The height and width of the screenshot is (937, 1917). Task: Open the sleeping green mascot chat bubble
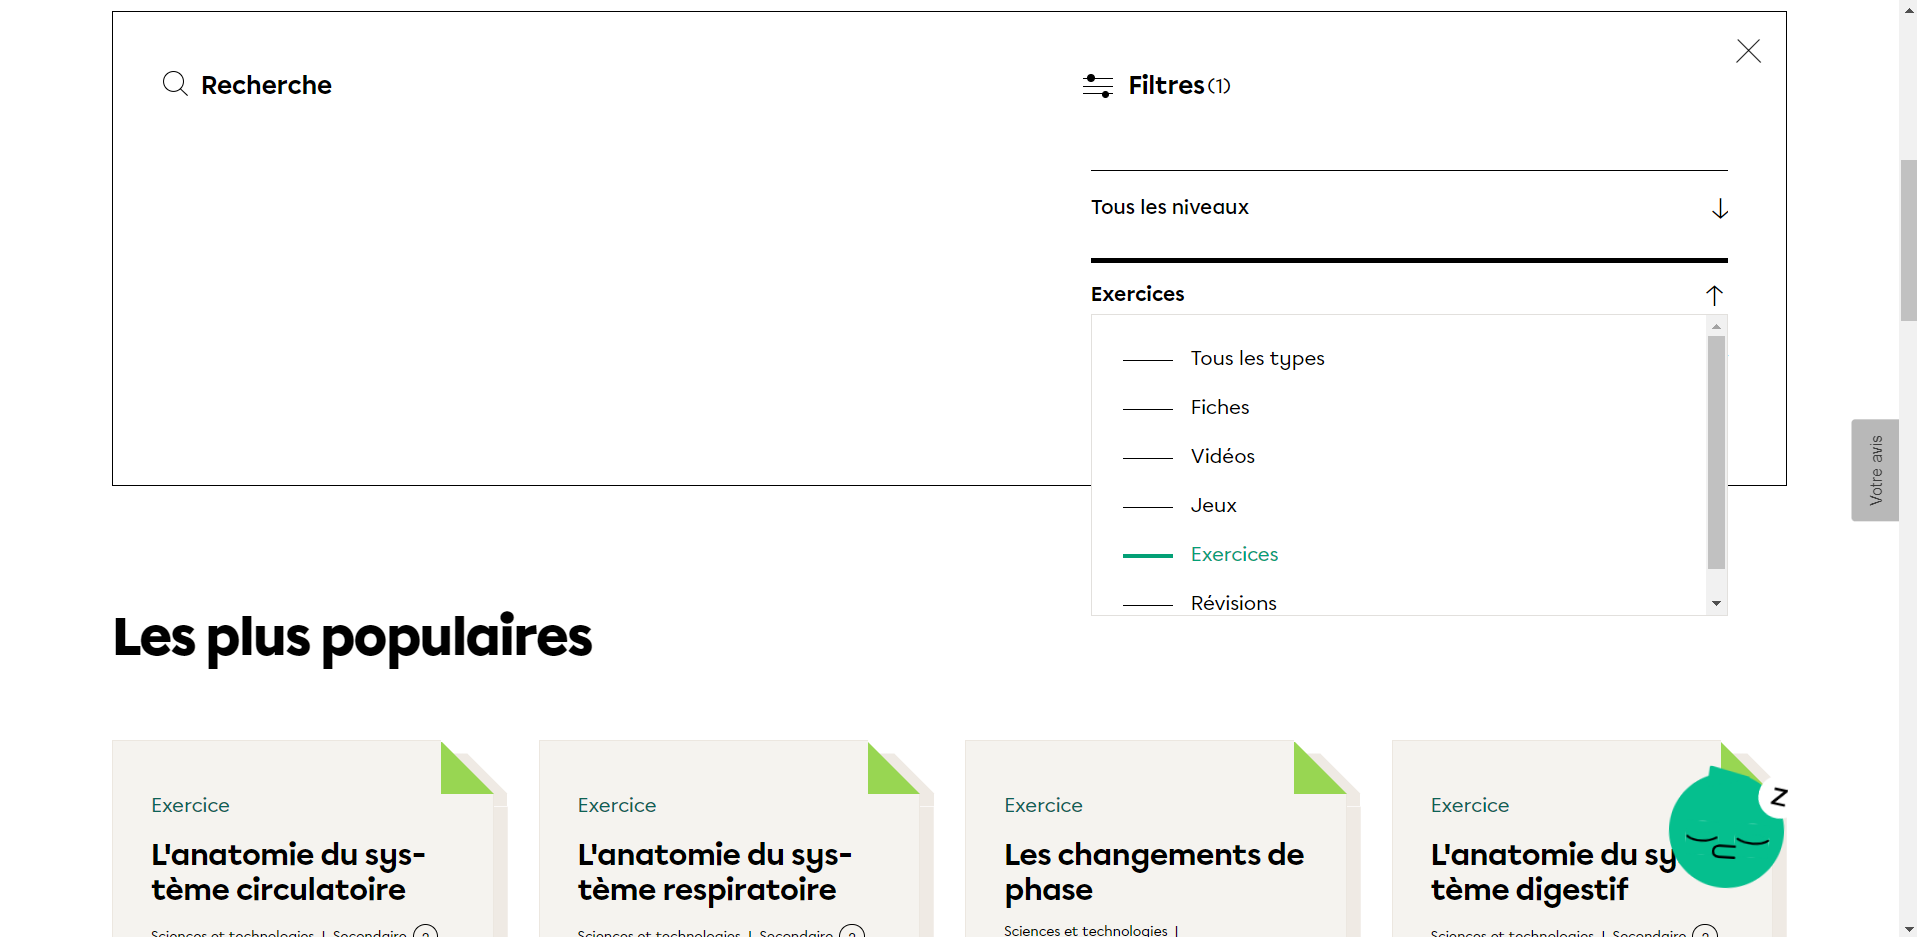tap(1726, 828)
